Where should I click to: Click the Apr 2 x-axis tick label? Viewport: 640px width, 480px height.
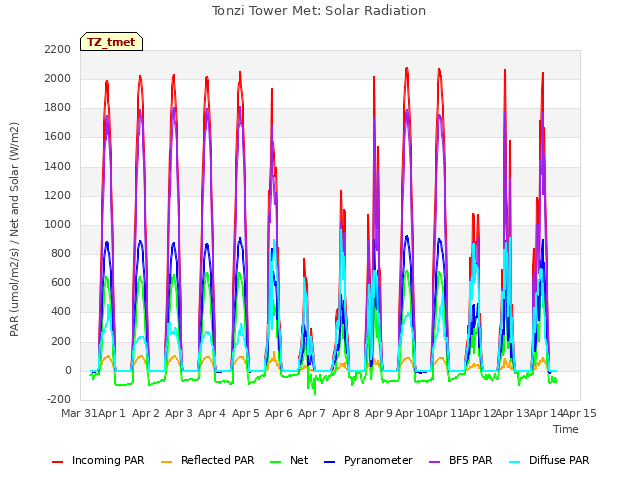(x=146, y=413)
